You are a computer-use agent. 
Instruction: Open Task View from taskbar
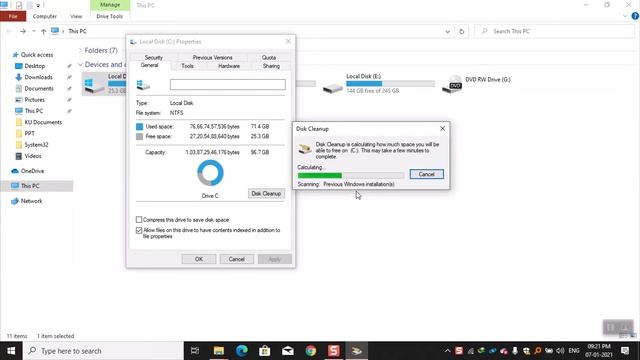(x=195, y=351)
